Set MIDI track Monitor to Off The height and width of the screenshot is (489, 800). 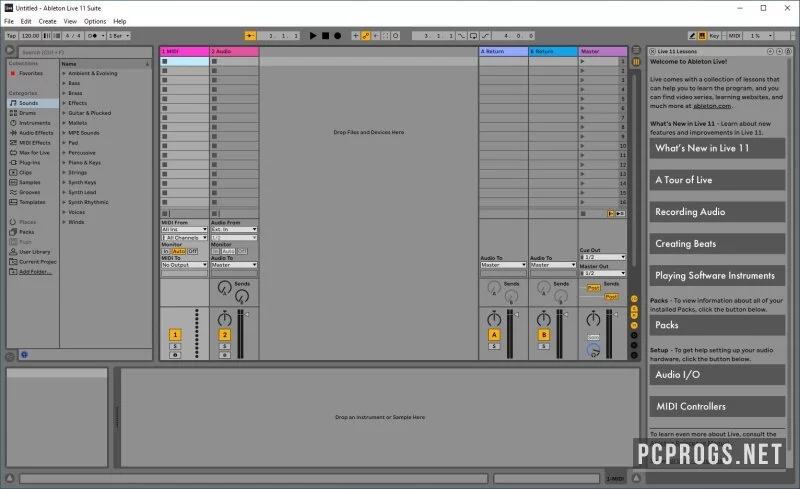[192, 252]
